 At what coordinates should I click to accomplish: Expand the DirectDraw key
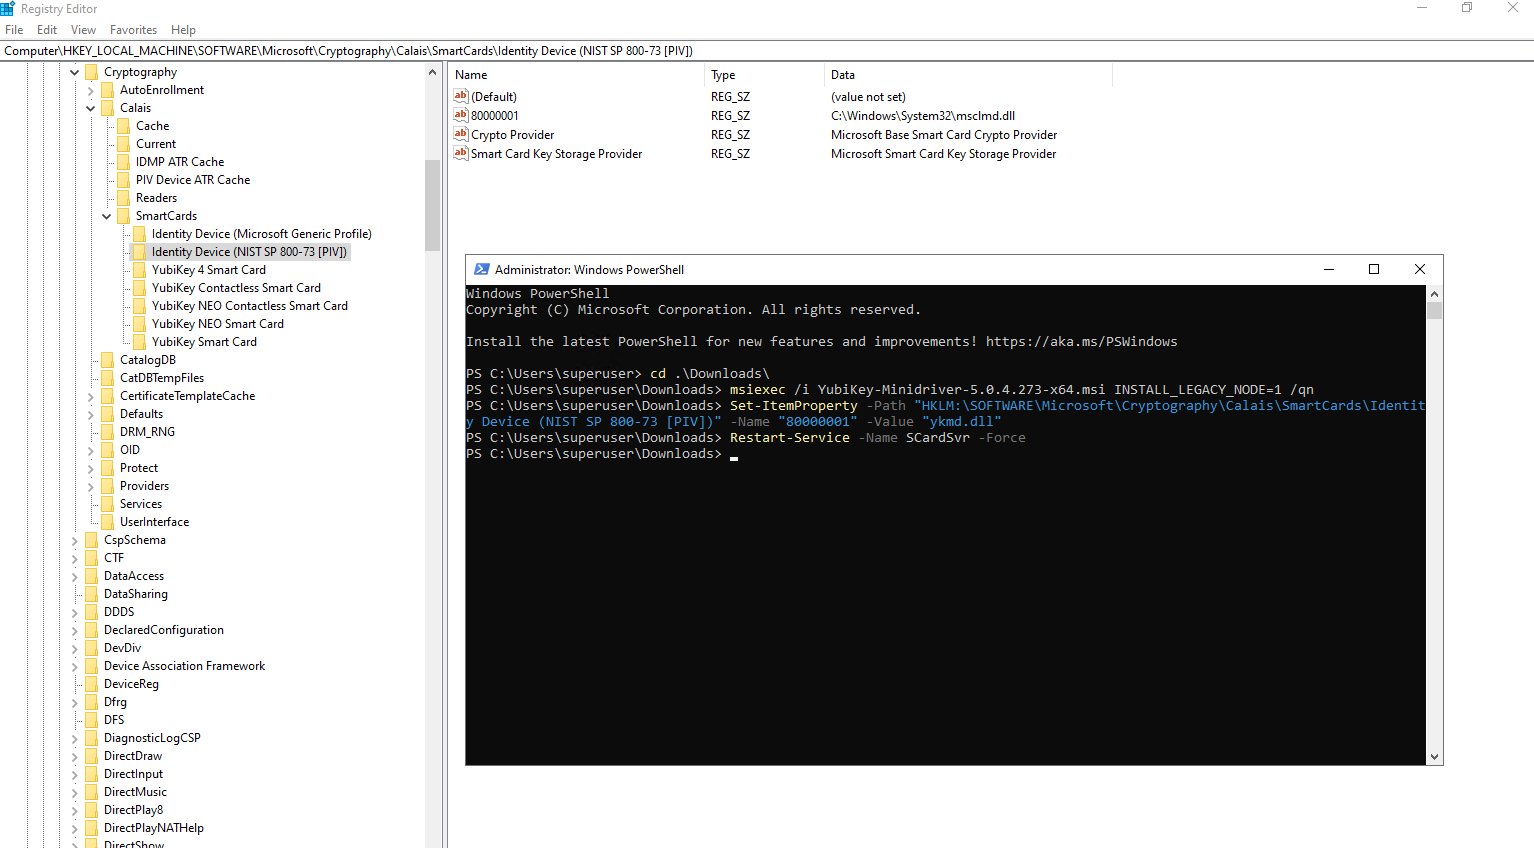[x=75, y=756]
